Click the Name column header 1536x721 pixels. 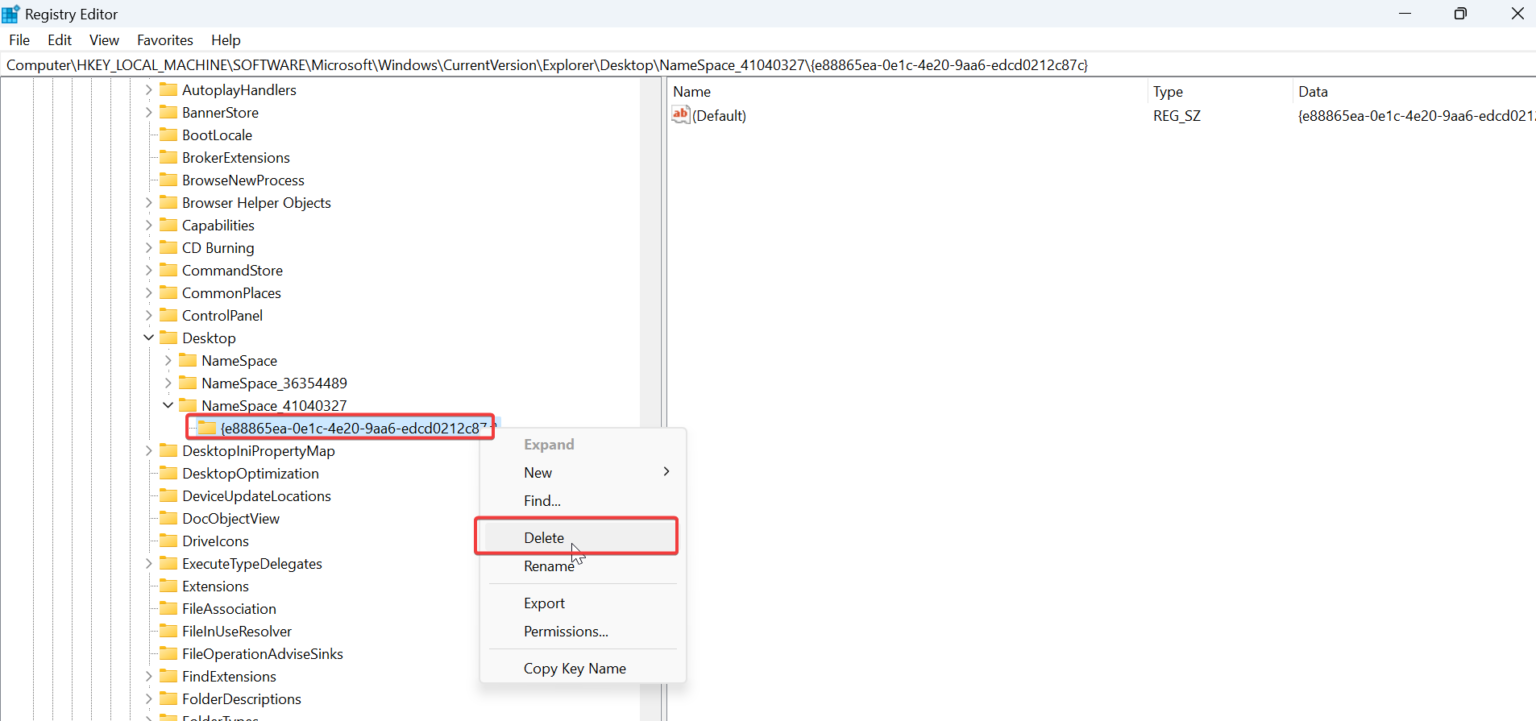click(690, 91)
